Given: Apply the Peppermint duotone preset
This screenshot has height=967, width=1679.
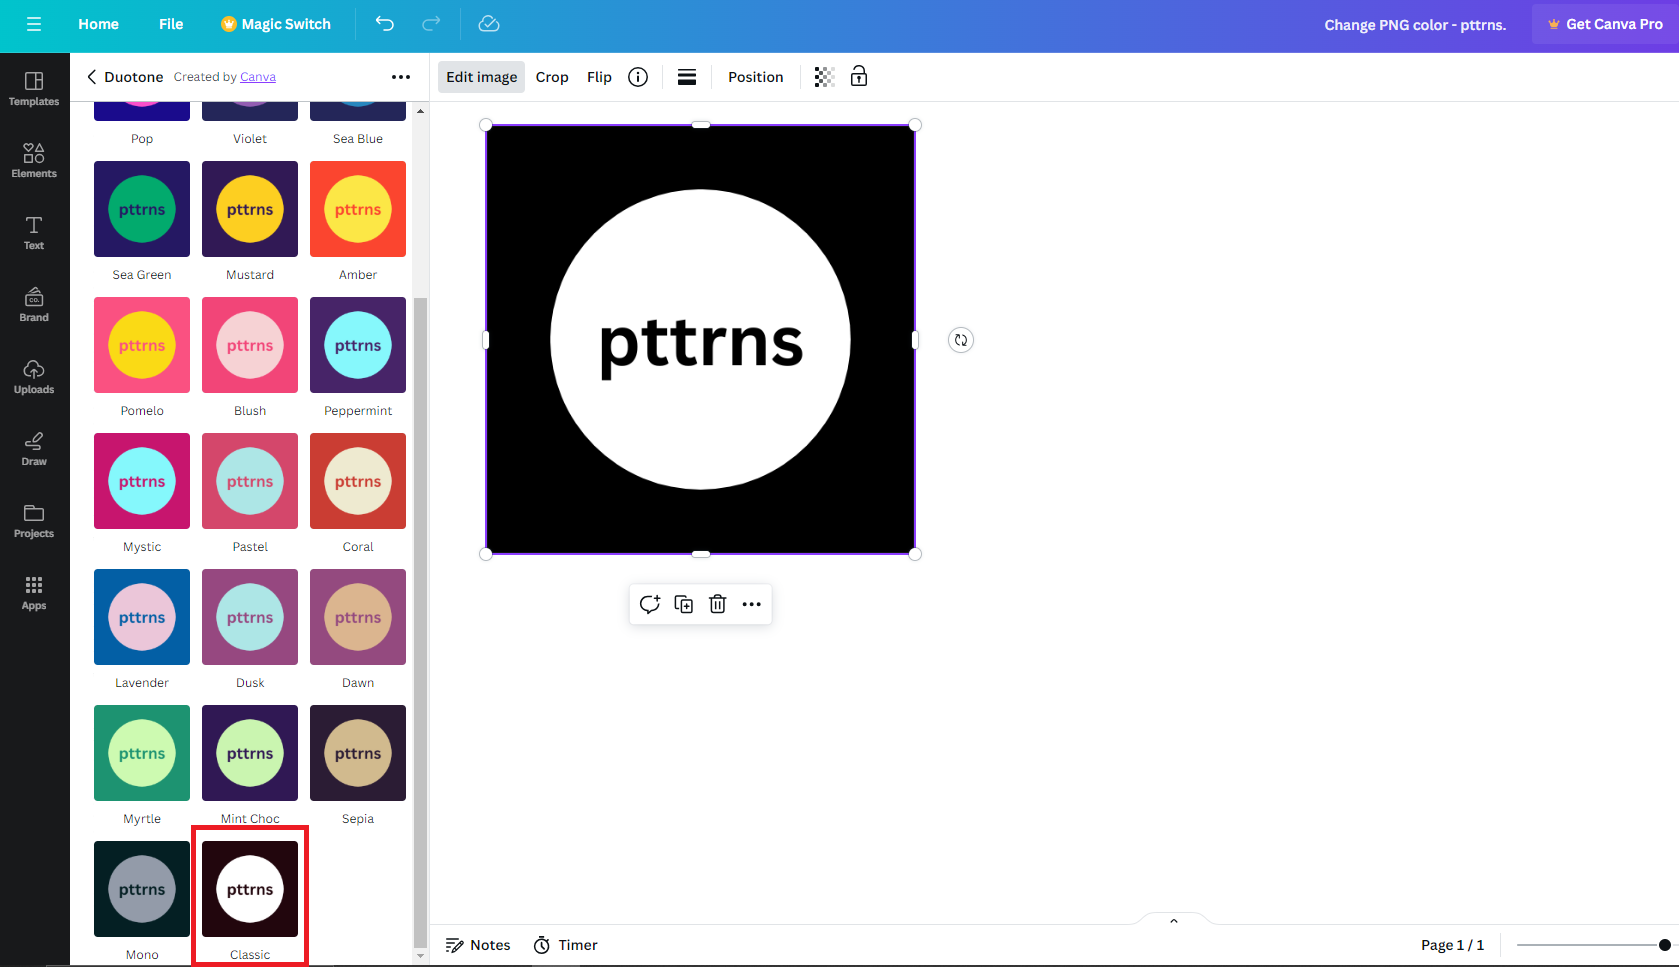Looking at the screenshot, I should pos(358,345).
